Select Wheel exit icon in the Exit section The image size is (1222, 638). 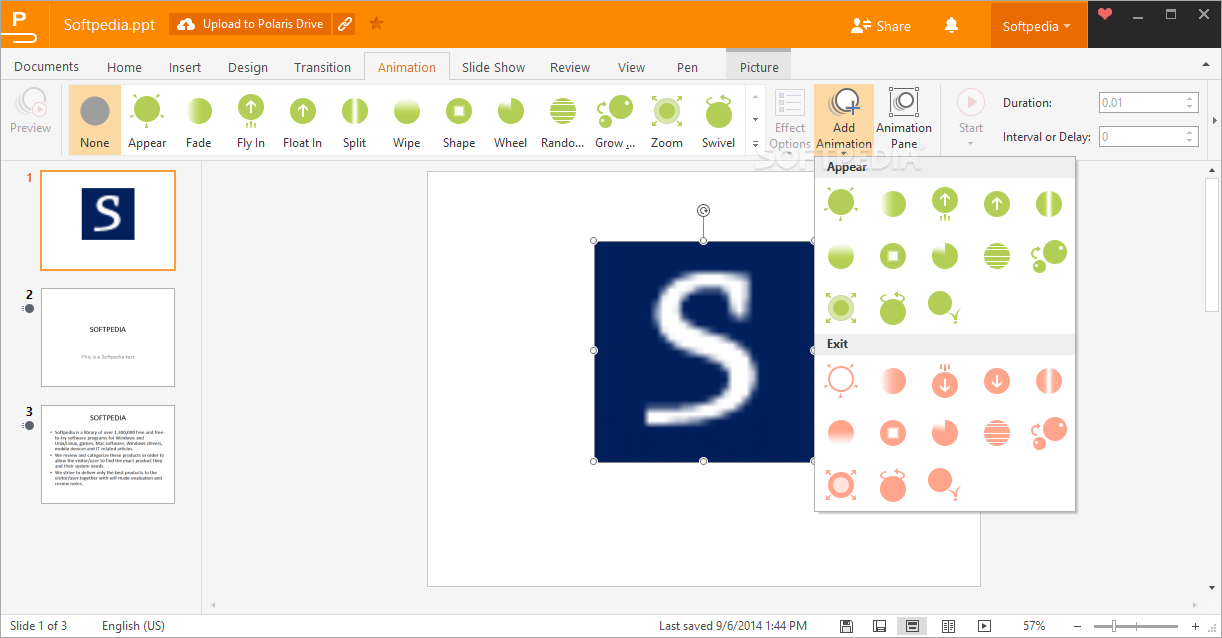click(945, 432)
